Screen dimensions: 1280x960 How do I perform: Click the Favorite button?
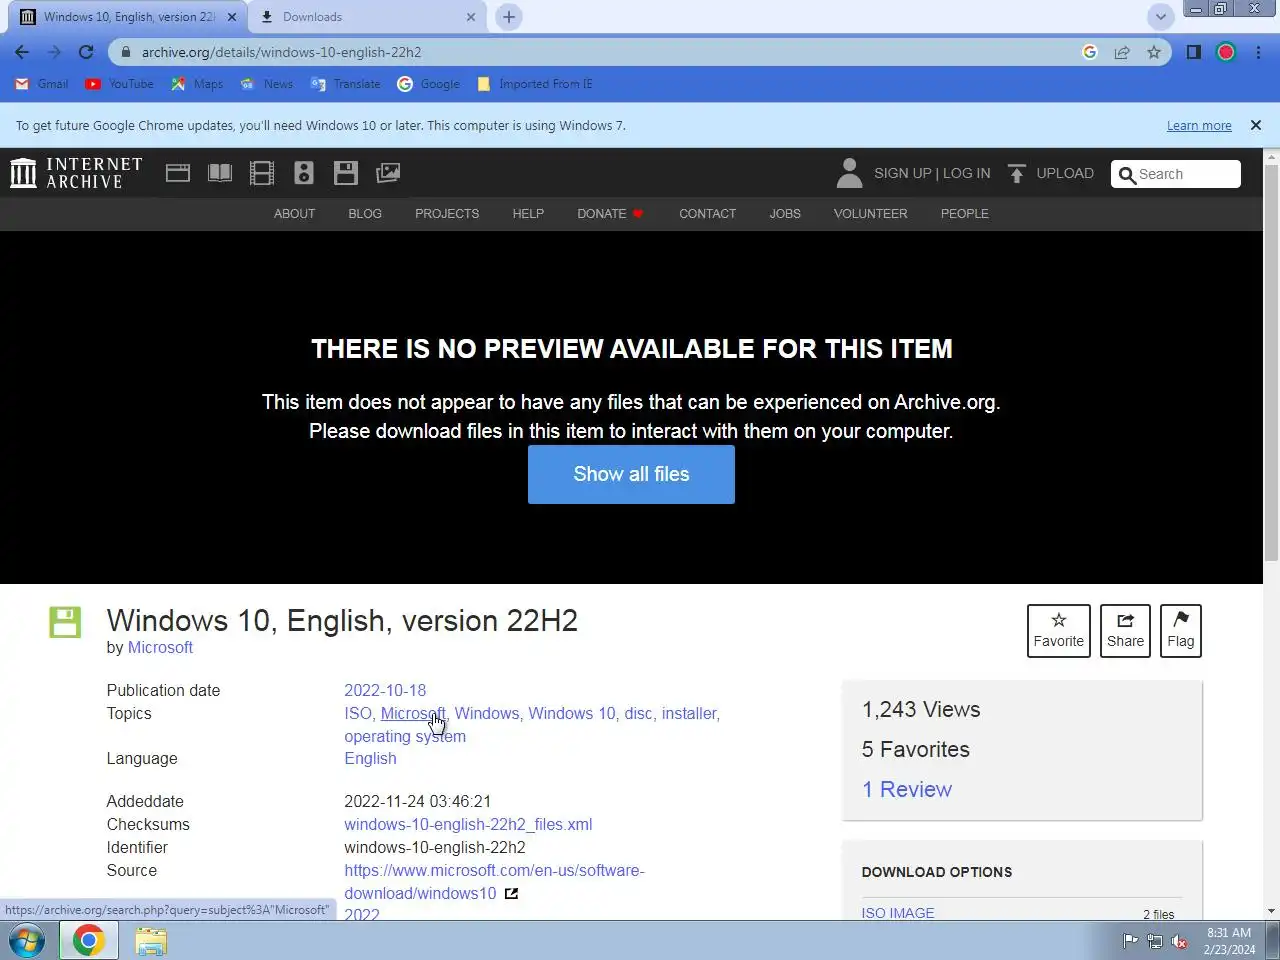(1059, 631)
